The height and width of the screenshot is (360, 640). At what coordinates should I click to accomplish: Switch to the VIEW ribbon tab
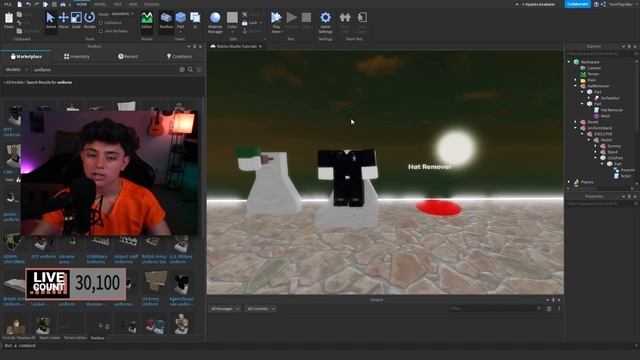[133, 4]
